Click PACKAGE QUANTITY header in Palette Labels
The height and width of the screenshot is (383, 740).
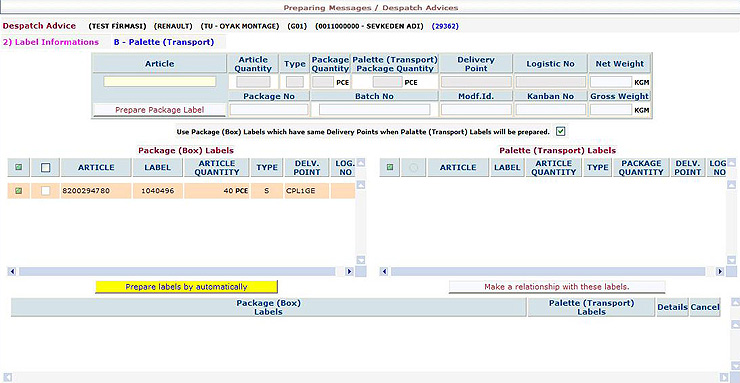641,167
